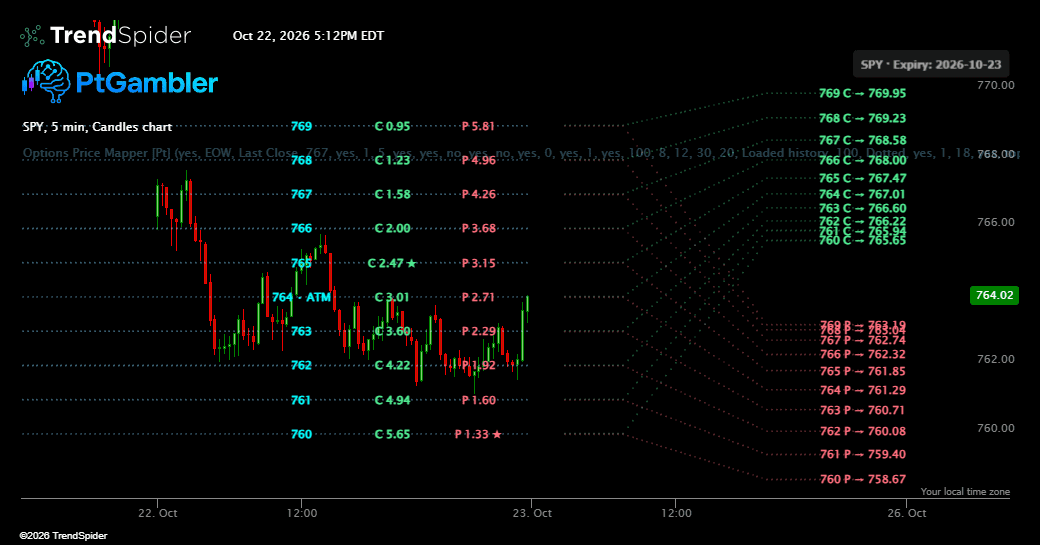
Task: Click the timestamp Oct 22, 2026 5:12PM EDT
Action: tap(308, 36)
